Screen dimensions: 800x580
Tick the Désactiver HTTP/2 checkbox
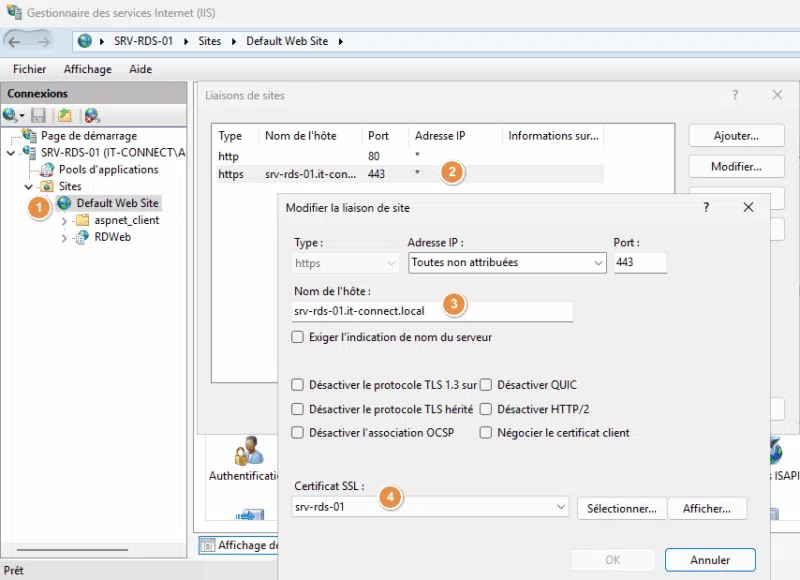487,409
